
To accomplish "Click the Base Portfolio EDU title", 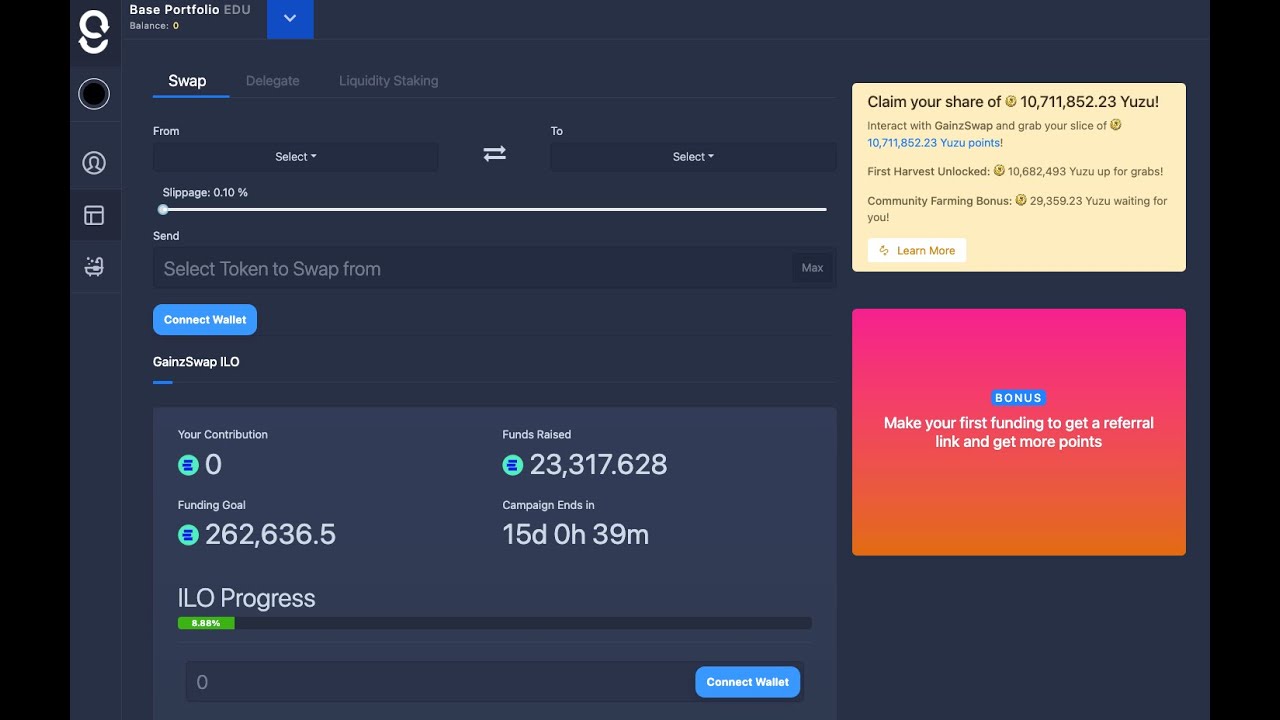I will 190,10.
